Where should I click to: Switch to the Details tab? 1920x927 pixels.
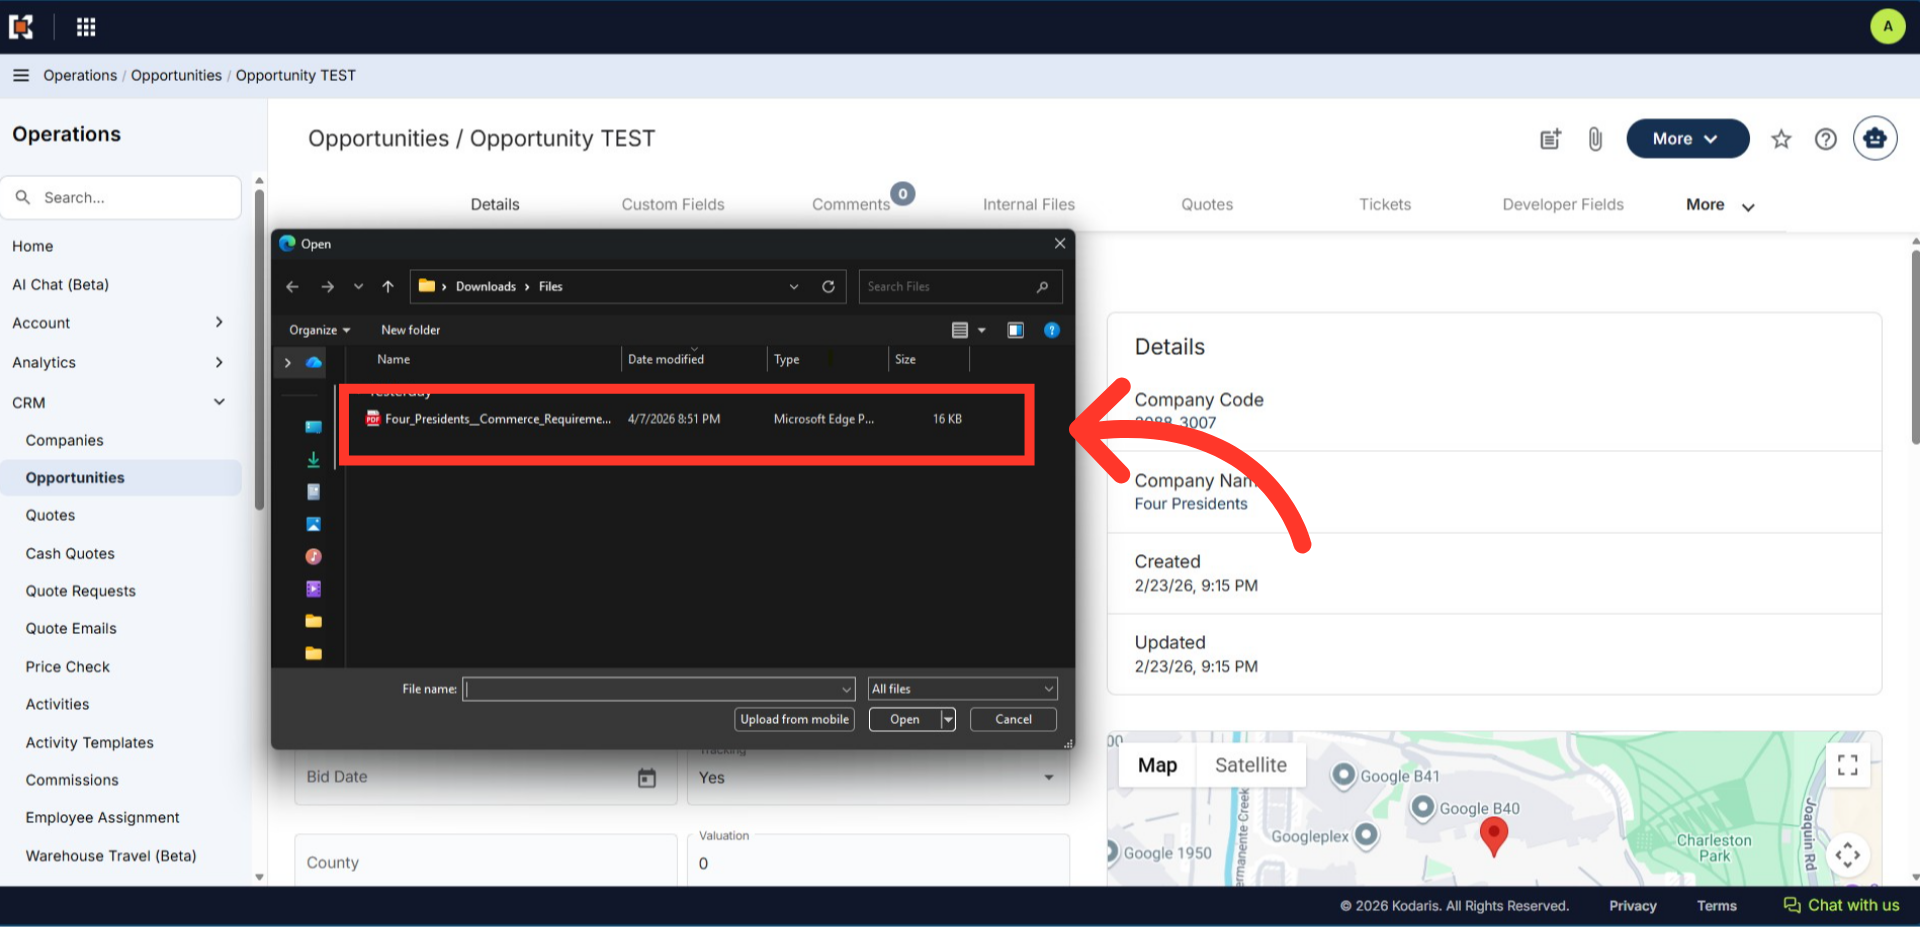(495, 205)
